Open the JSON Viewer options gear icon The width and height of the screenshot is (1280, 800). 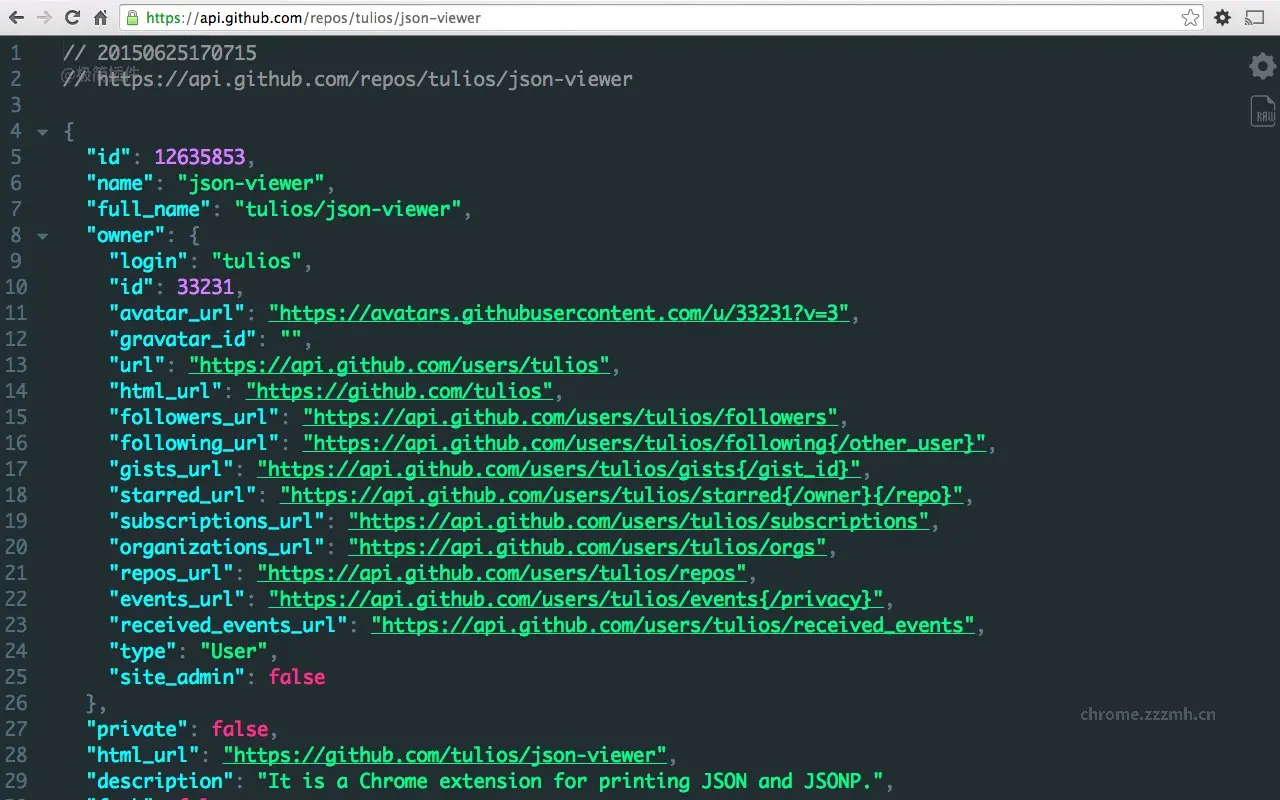(1261, 66)
